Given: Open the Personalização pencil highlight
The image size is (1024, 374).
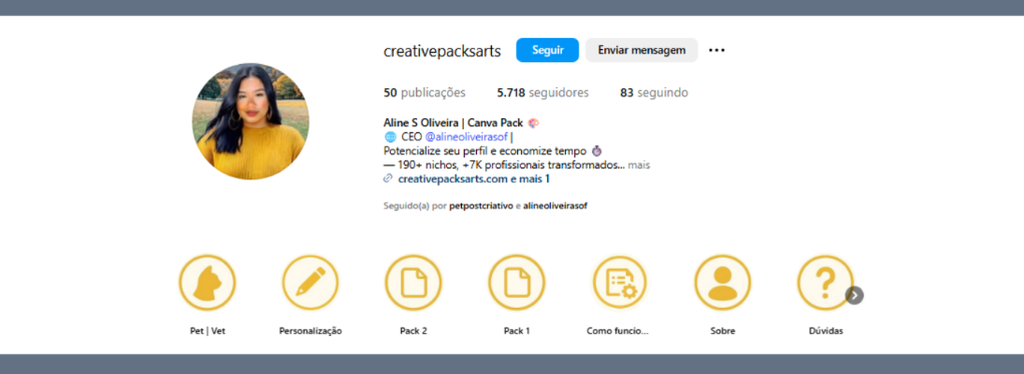Looking at the screenshot, I should pyautogui.click(x=310, y=283).
